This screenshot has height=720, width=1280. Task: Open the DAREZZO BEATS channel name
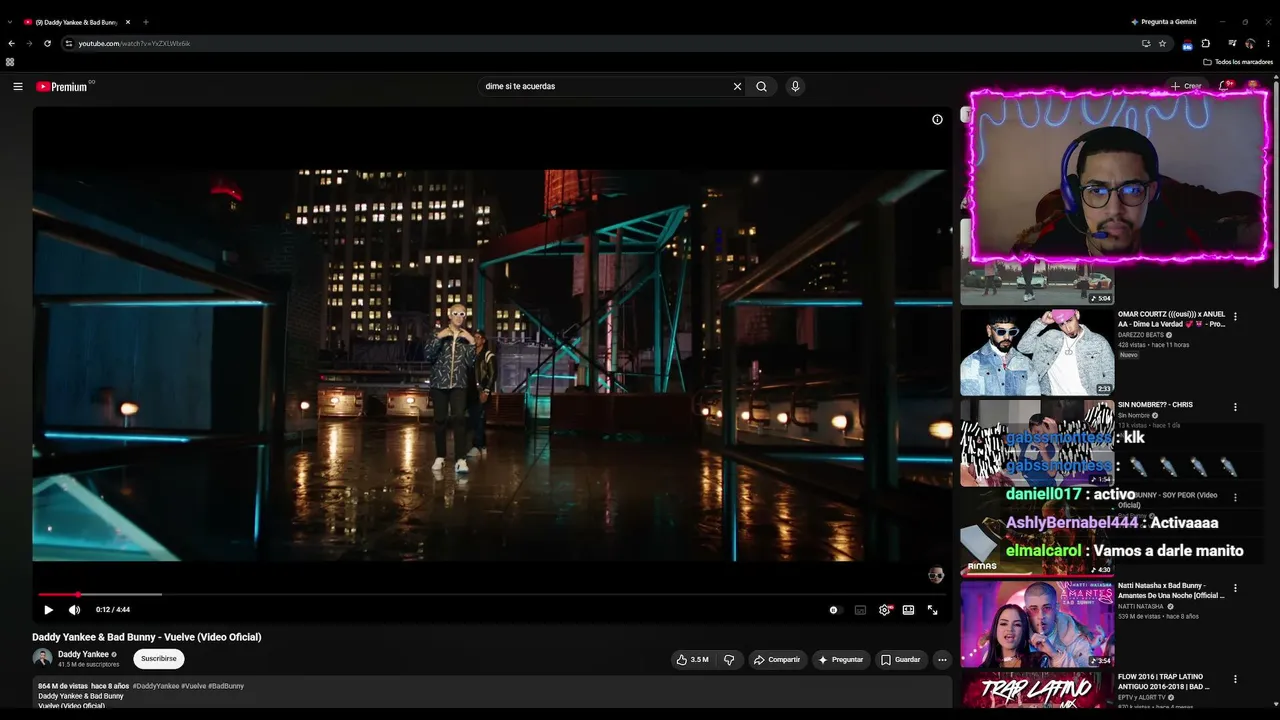coord(1141,335)
